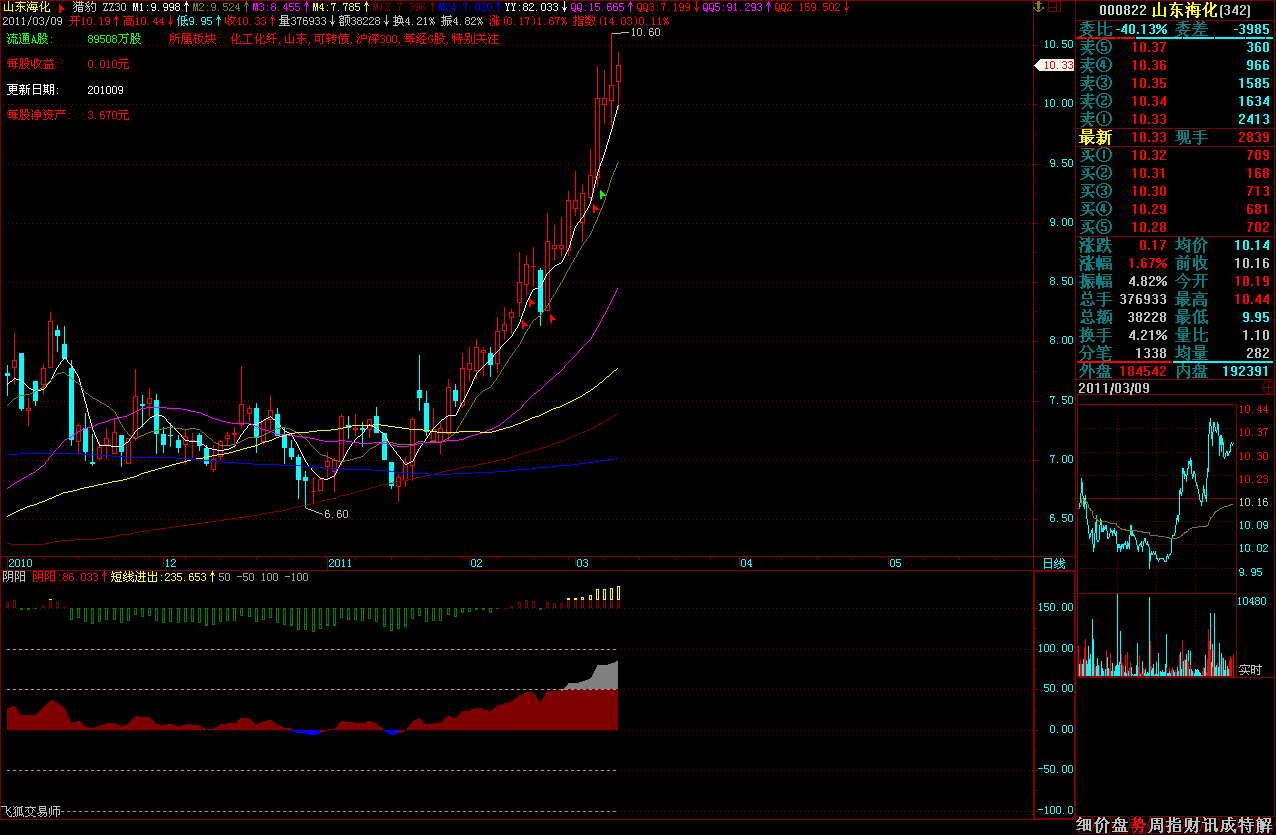Click the 卖① 10.33 ask row

pyautogui.click(x=1175, y=119)
